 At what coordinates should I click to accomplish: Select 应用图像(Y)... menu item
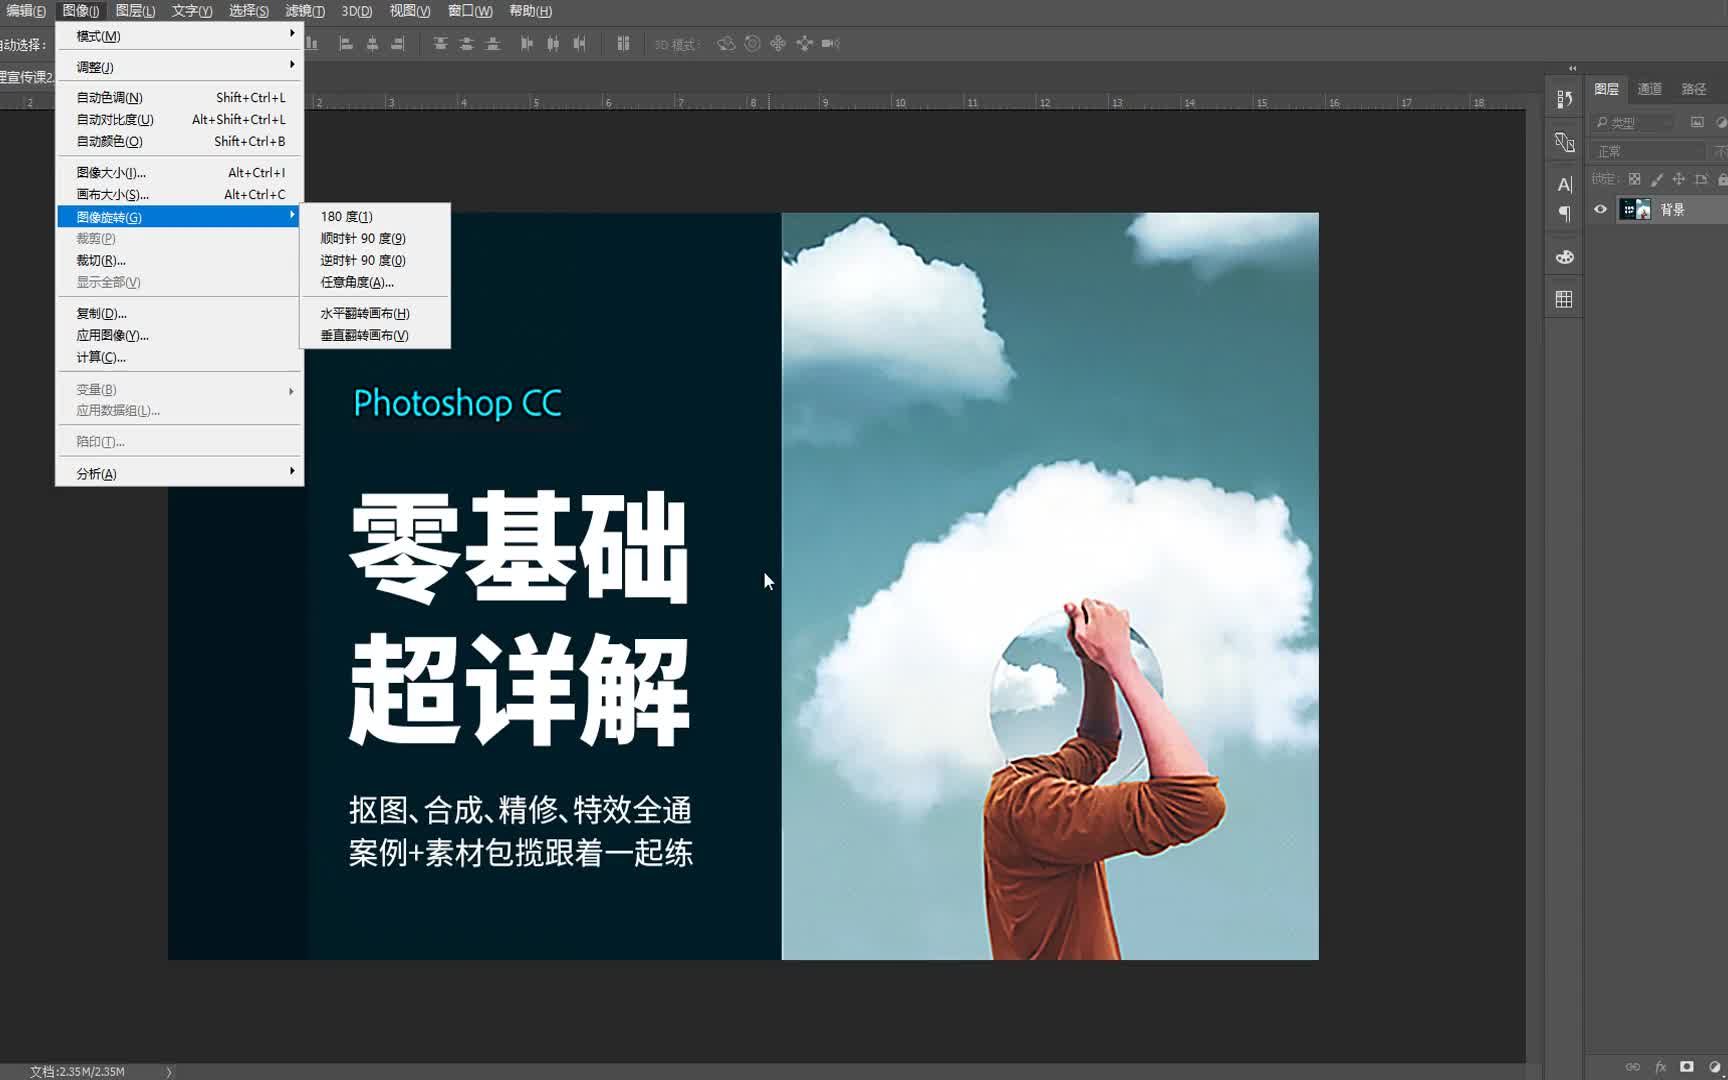click(180, 335)
